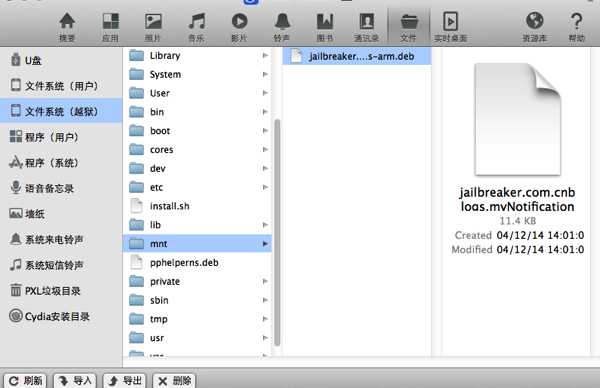Open the 实时桌面 (Live Desktop) tab
600x388 pixels.
pos(450,27)
